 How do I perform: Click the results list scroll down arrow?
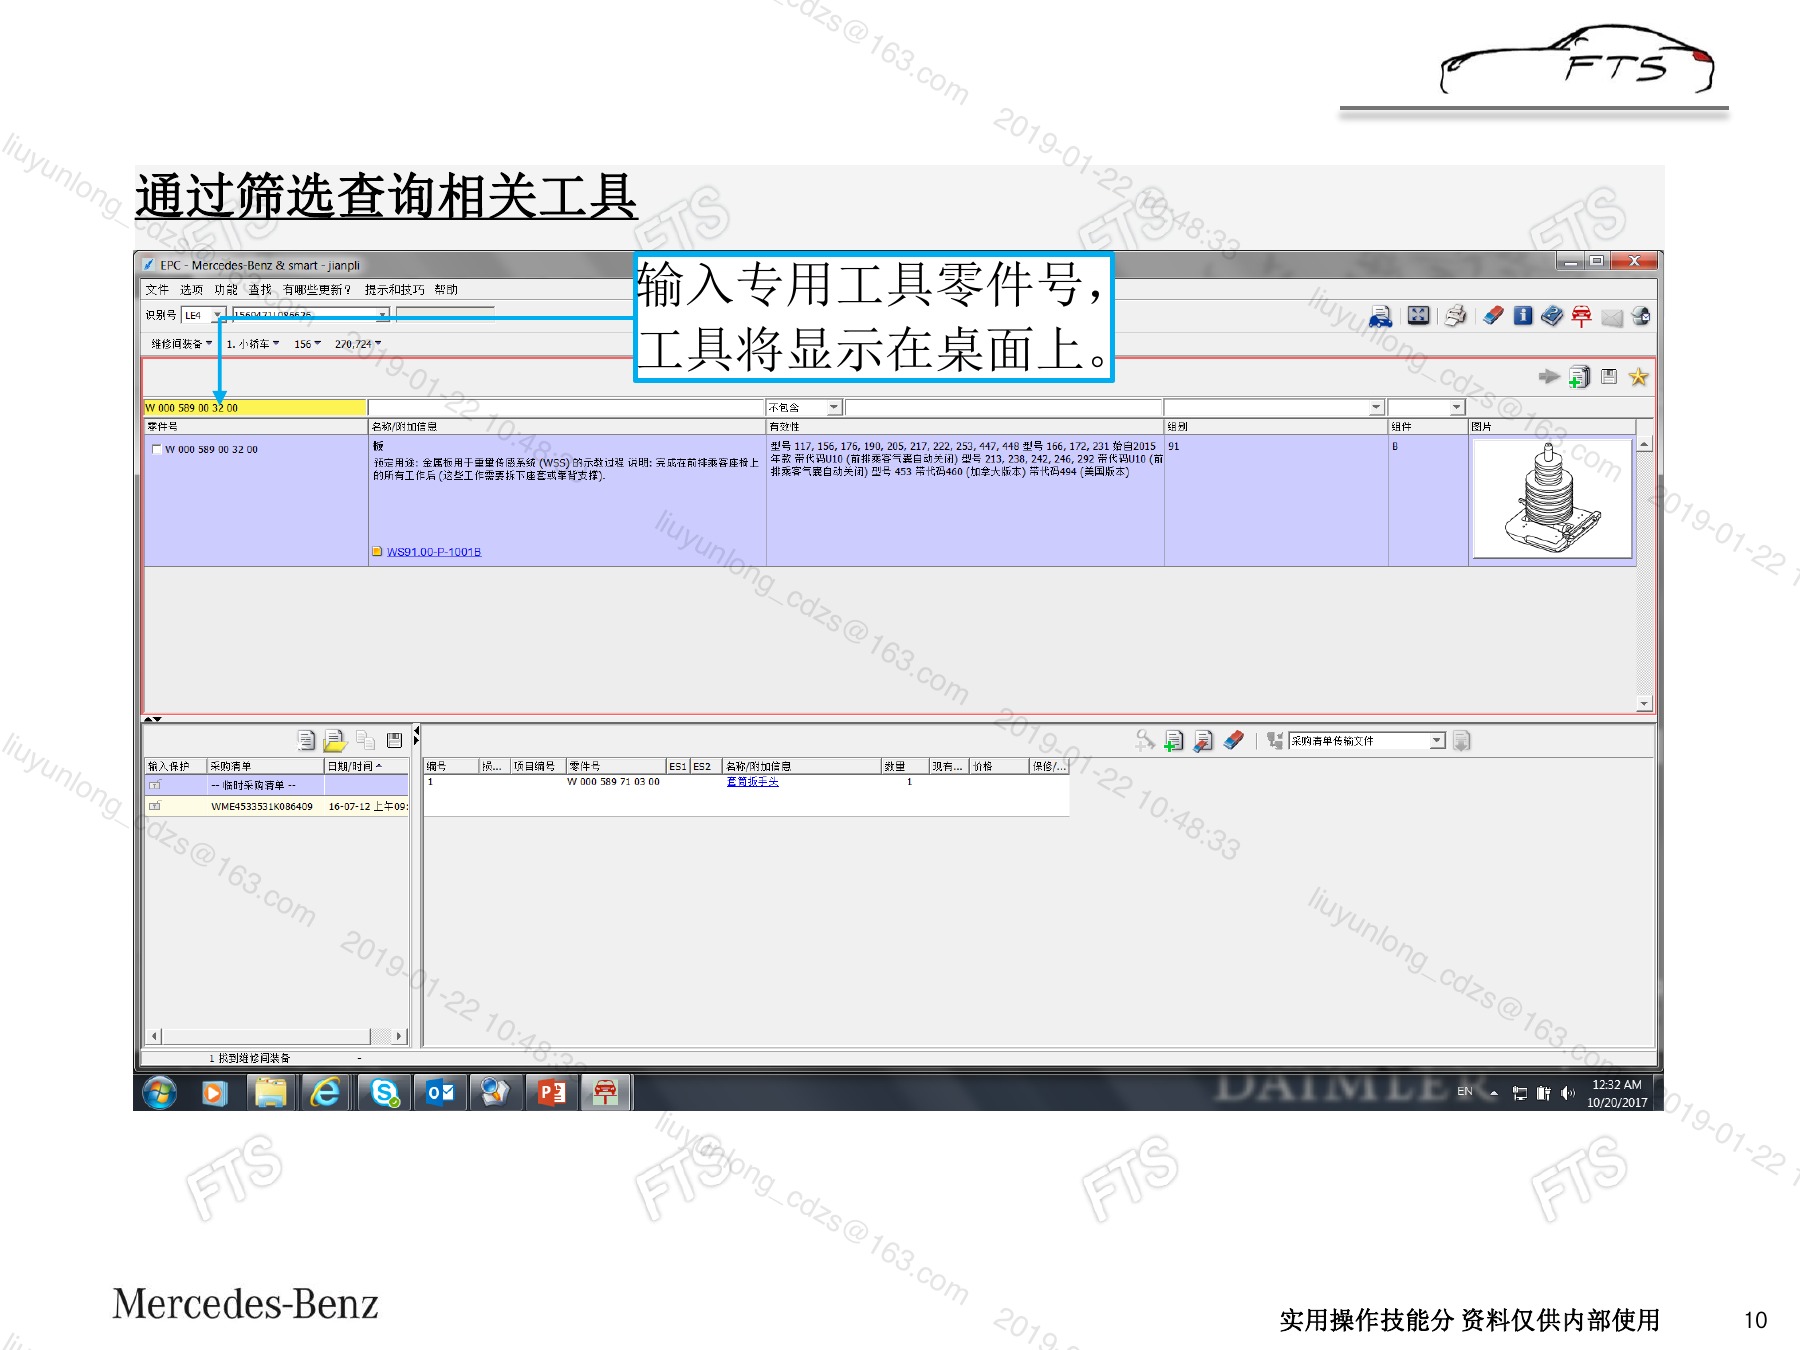point(1645,703)
